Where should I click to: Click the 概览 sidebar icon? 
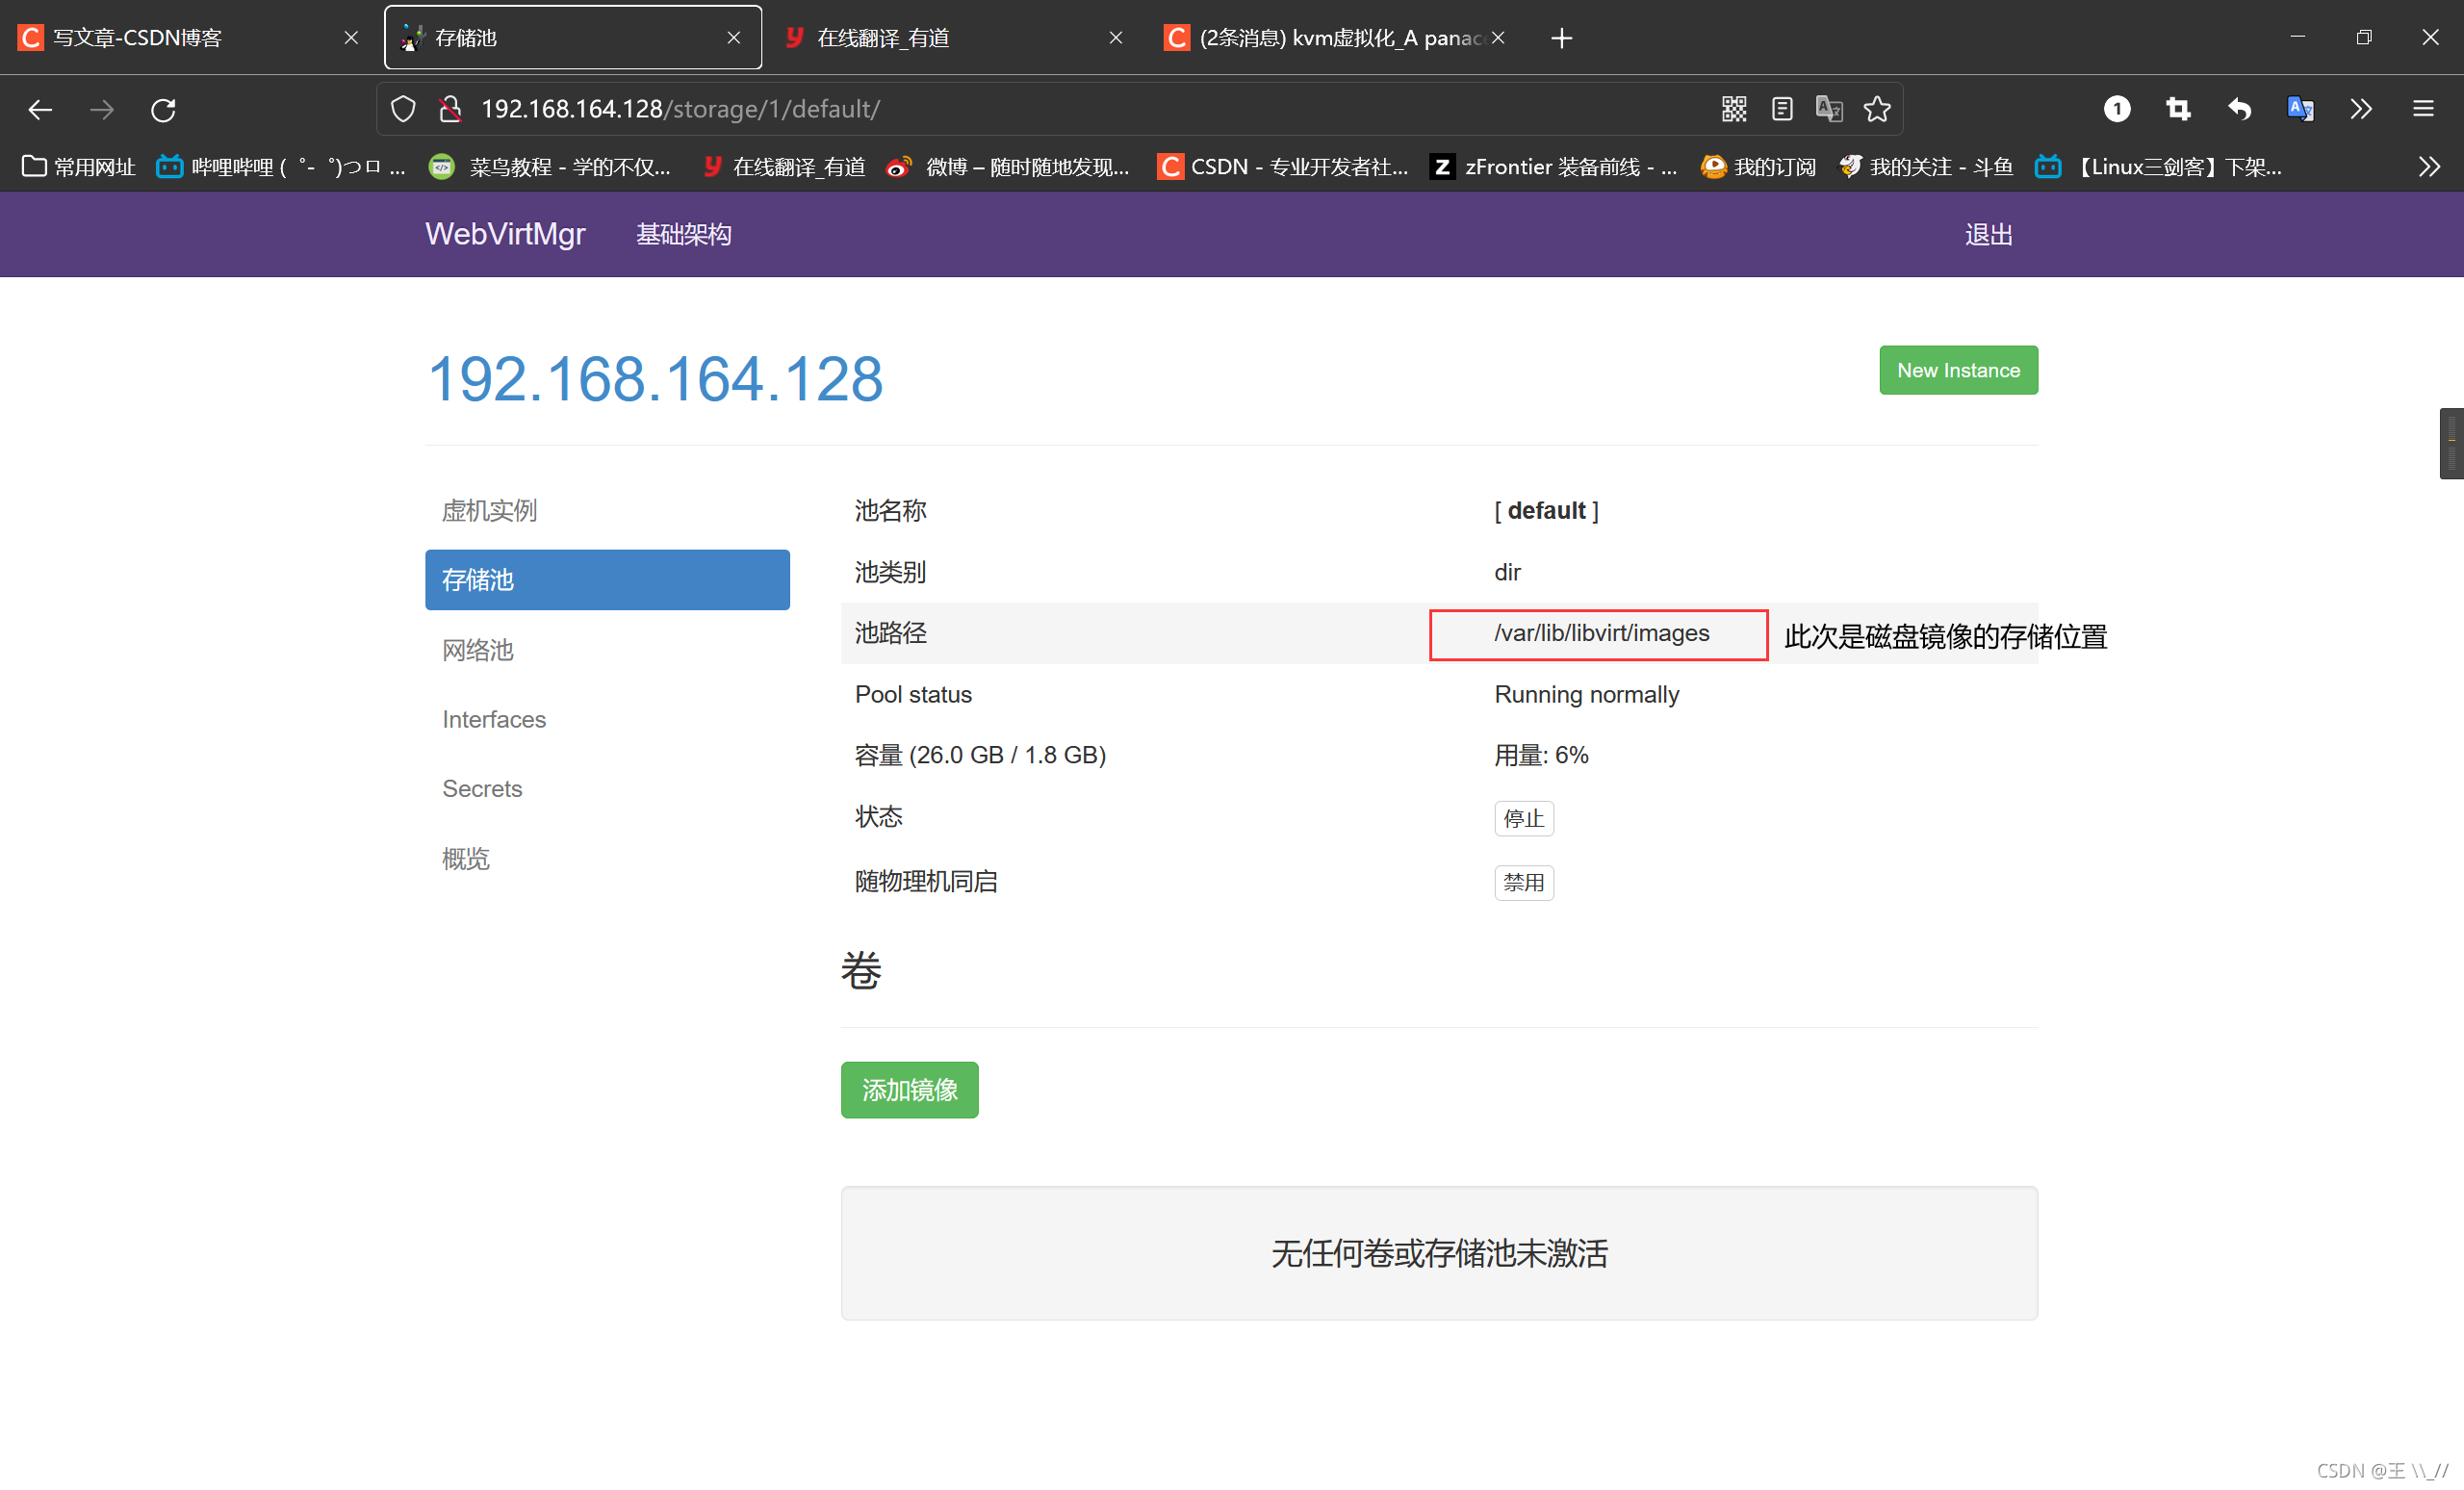[x=465, y=857]
